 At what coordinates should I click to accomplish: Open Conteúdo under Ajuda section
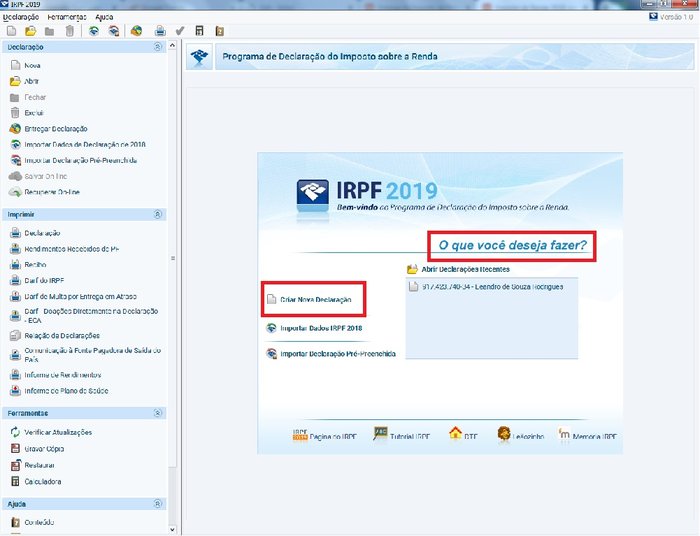coord(32,522)
